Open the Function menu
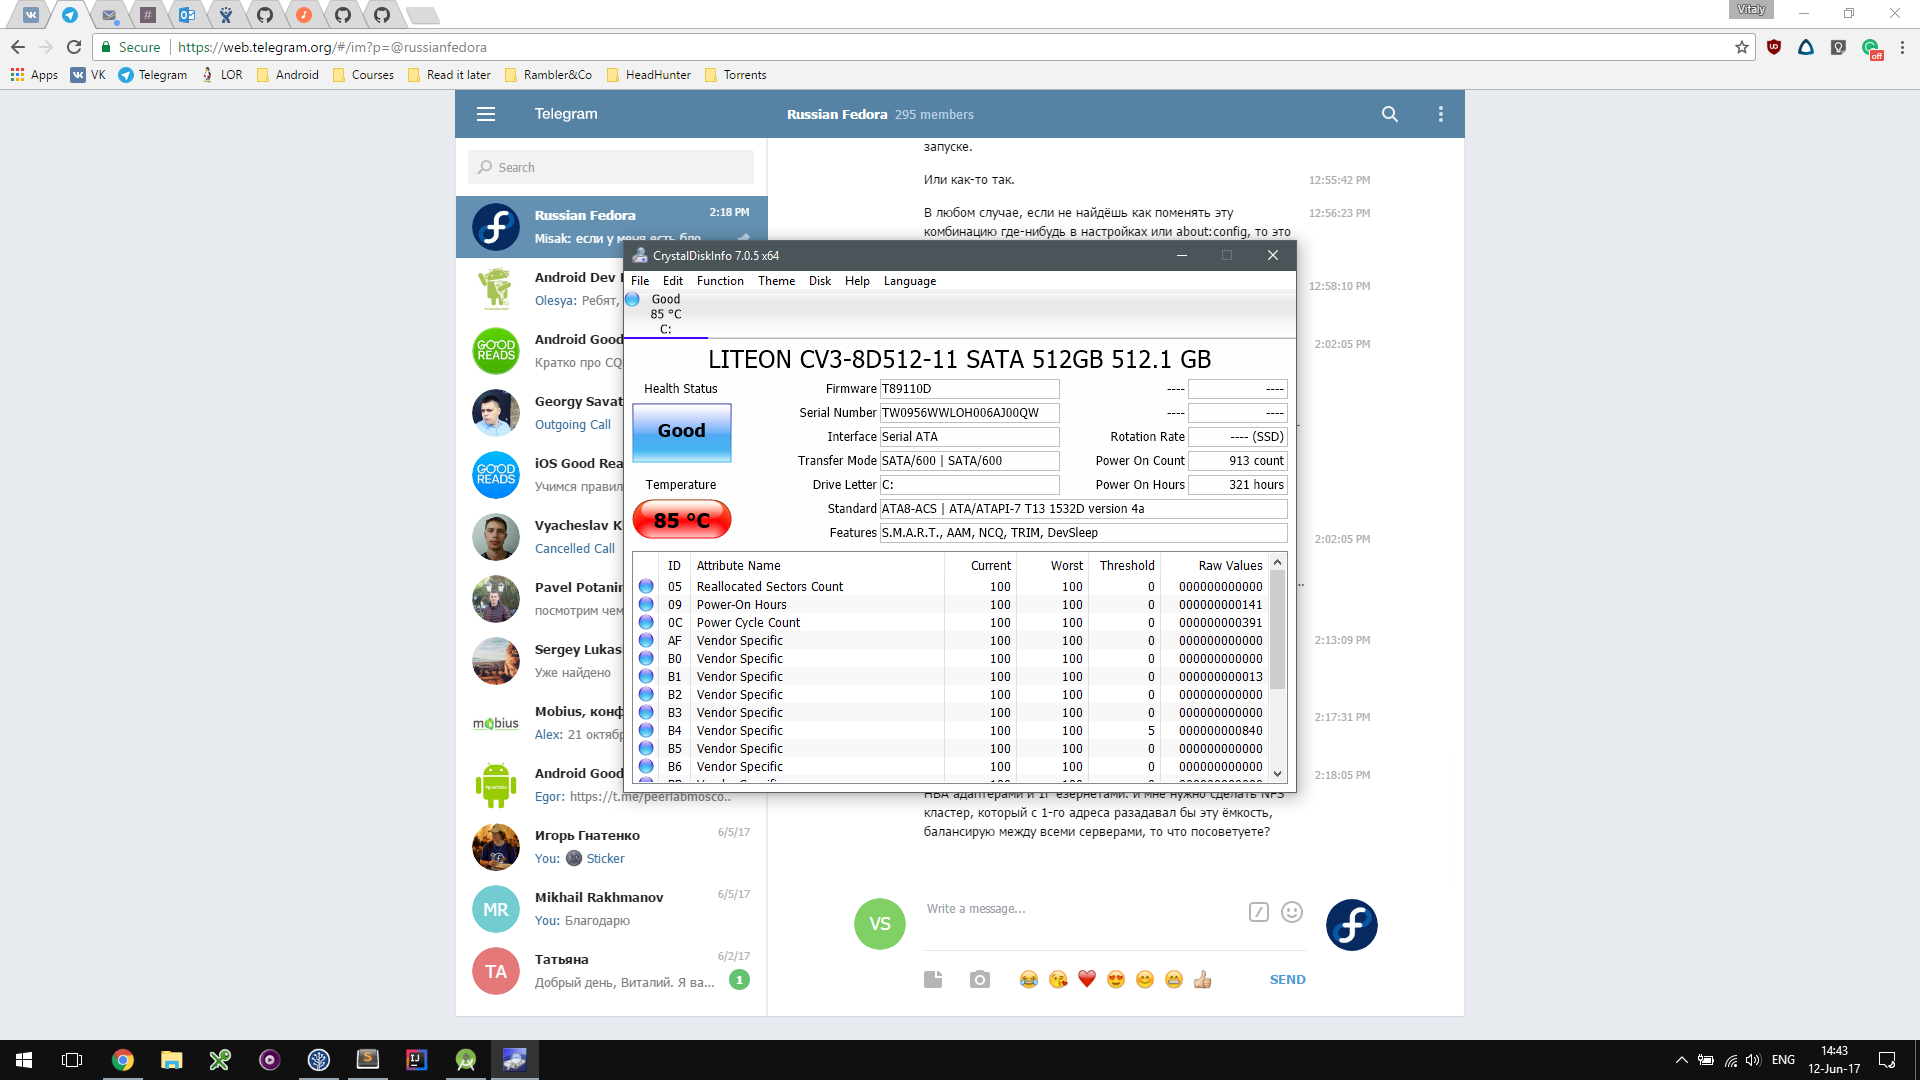This screenshot has height=1080, width=1920. point(720,281)
